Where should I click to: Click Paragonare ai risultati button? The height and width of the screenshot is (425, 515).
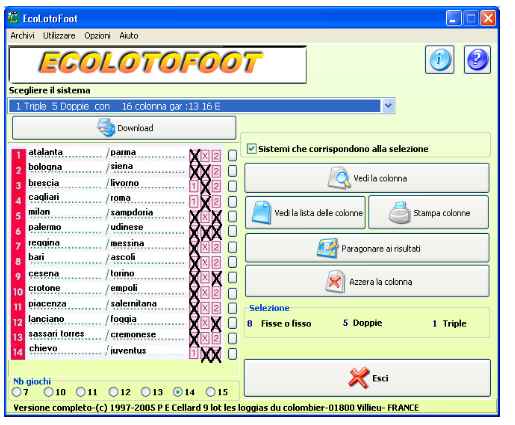(x=367, y=248)
